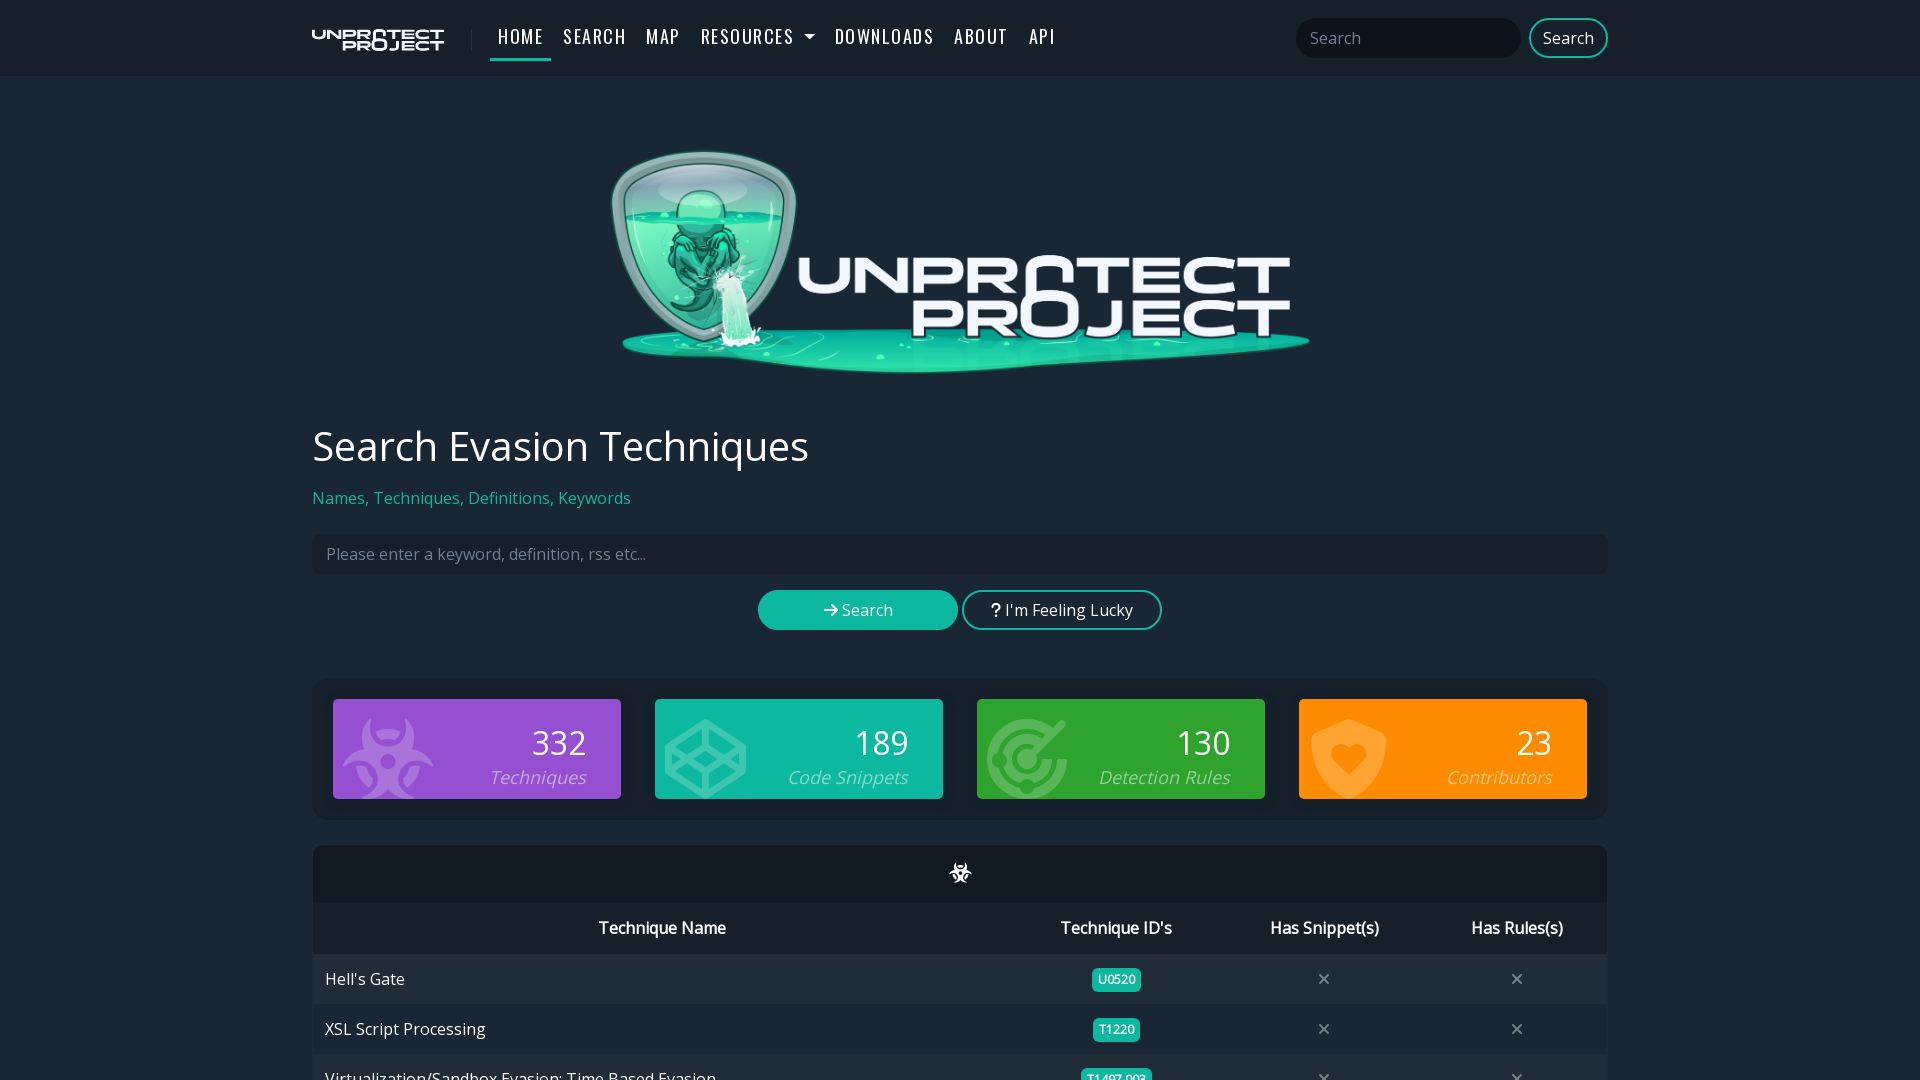Click the I'm Feeling Lucky button

point(1062,609)
